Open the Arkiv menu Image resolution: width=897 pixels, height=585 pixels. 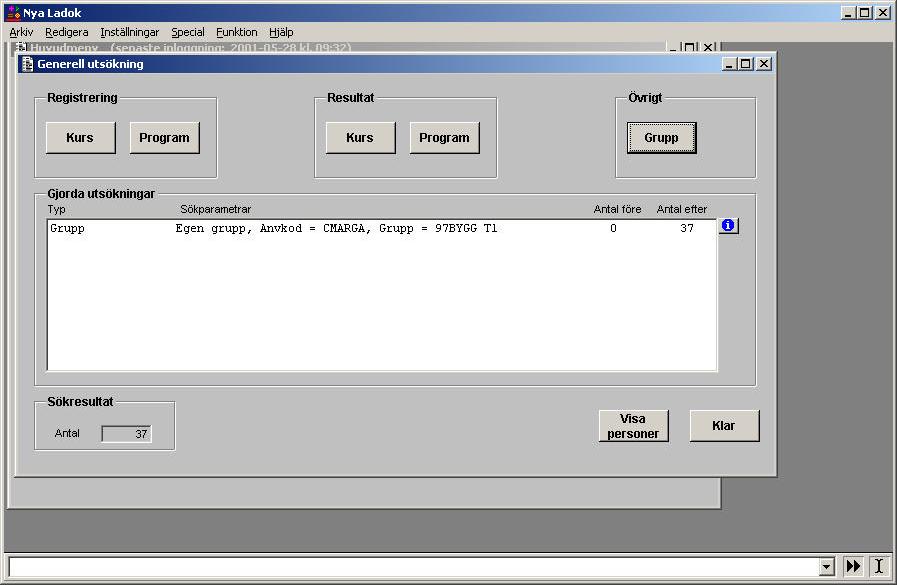tap(21, 33)
